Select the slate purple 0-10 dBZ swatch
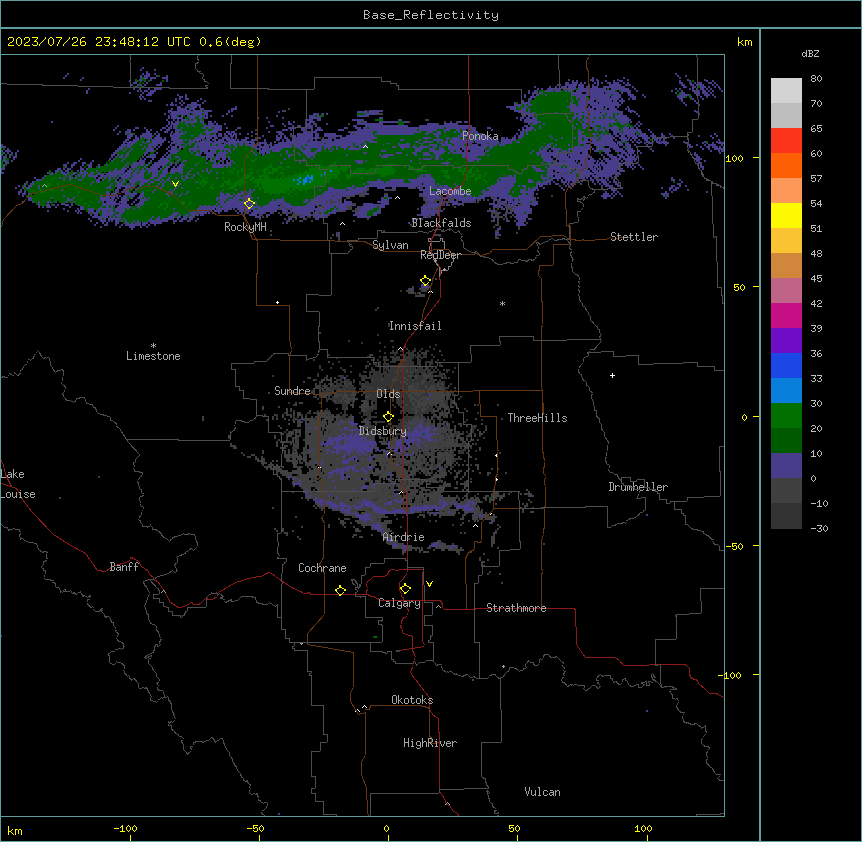Image resolution: width=862 pixels, height=842 pixels. 786,466
